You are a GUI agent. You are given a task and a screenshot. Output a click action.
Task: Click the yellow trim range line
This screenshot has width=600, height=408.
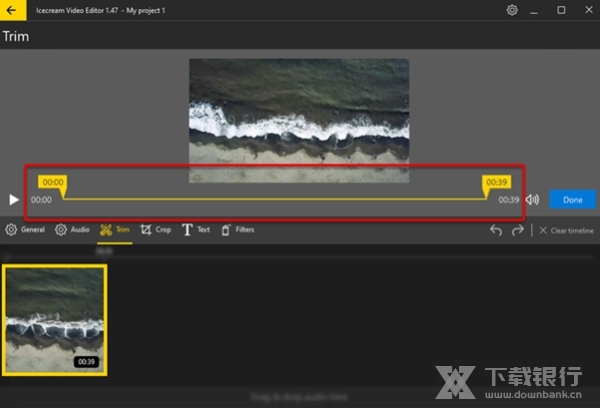click(x=275, y=199)
